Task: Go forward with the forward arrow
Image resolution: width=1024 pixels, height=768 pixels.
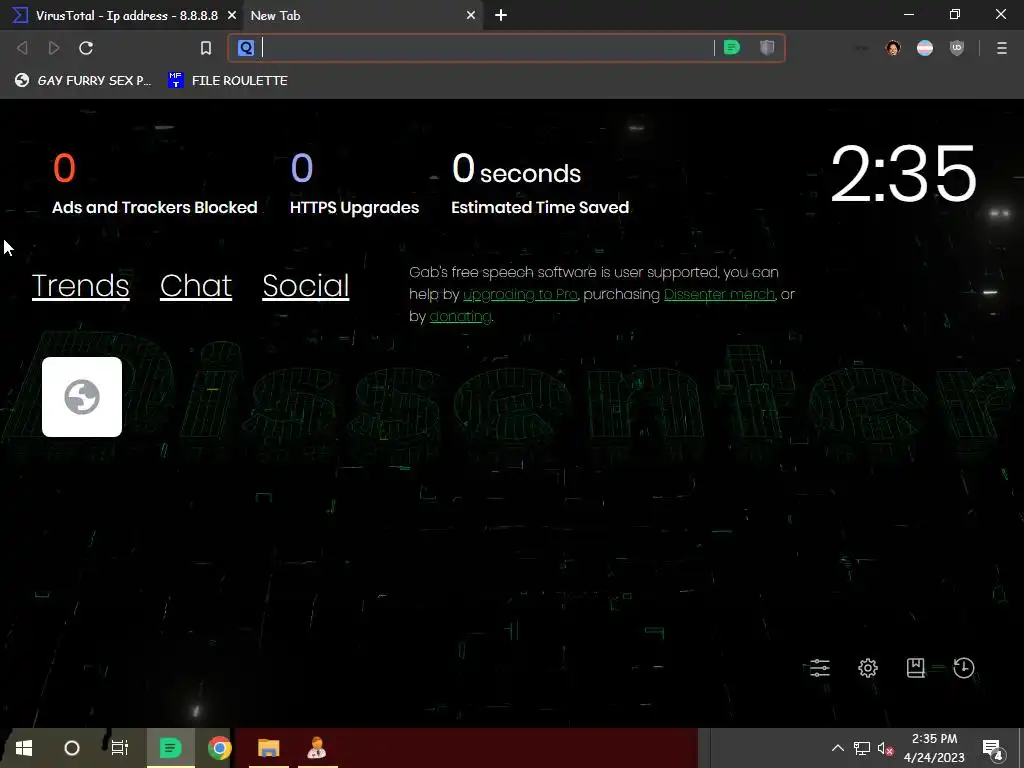Action: (x=54, y=48)
